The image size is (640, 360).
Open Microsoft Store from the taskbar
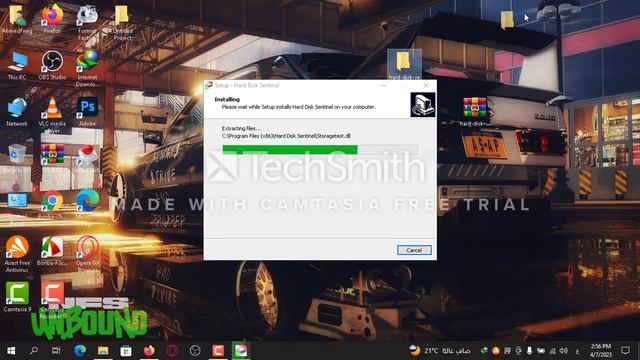tap(126, 351)
